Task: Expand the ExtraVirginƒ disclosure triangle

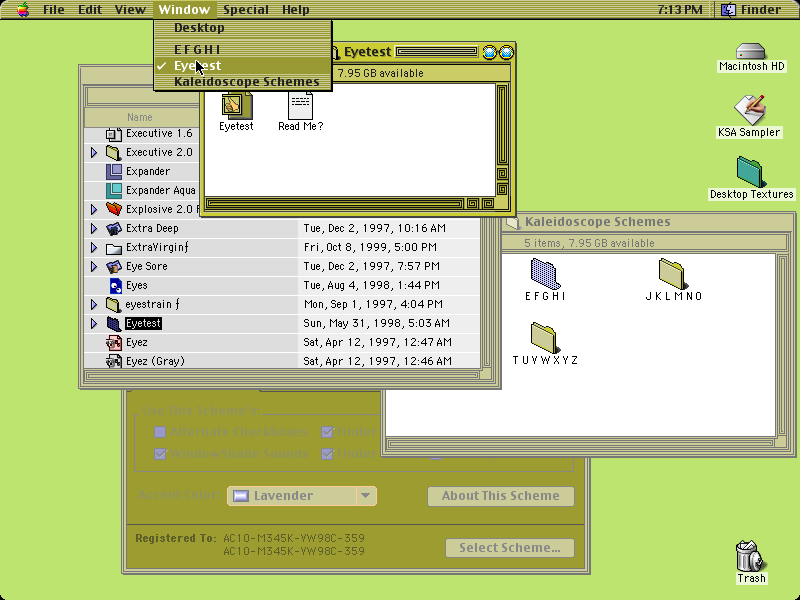Action: pos(94,247)
